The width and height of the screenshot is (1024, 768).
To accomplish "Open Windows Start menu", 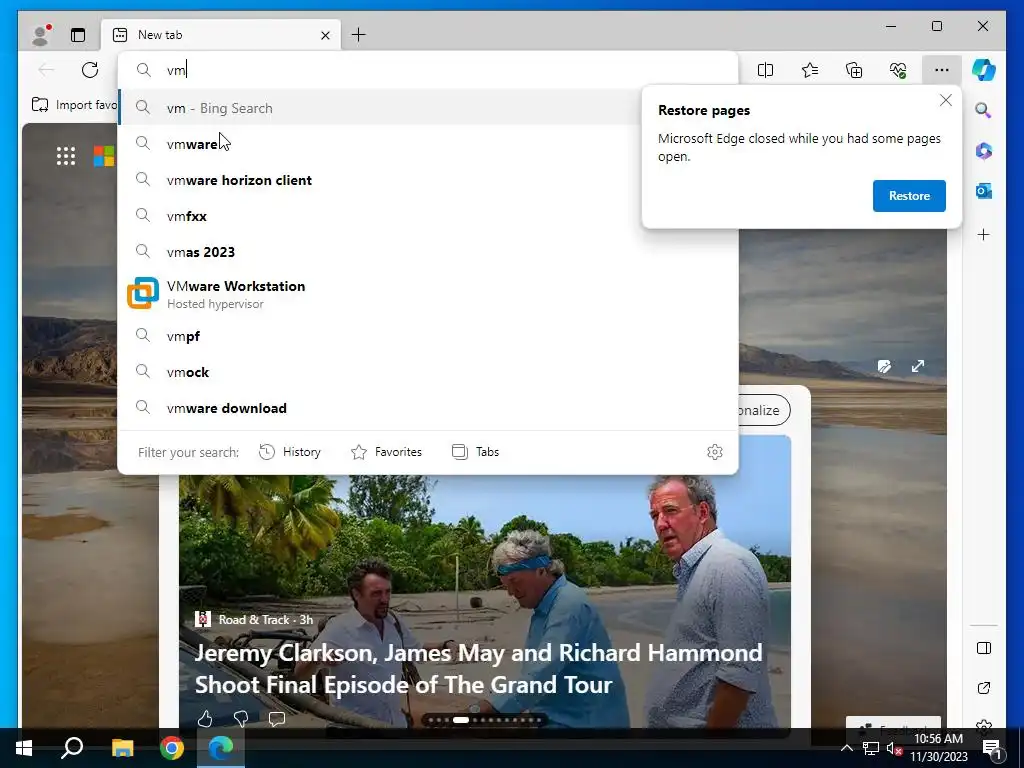I will click(24, 748).
